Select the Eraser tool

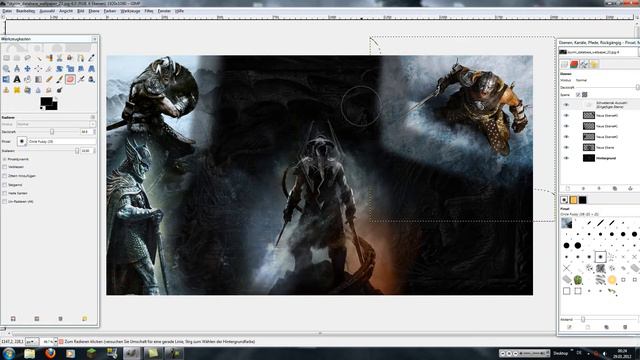pos(70,79)
